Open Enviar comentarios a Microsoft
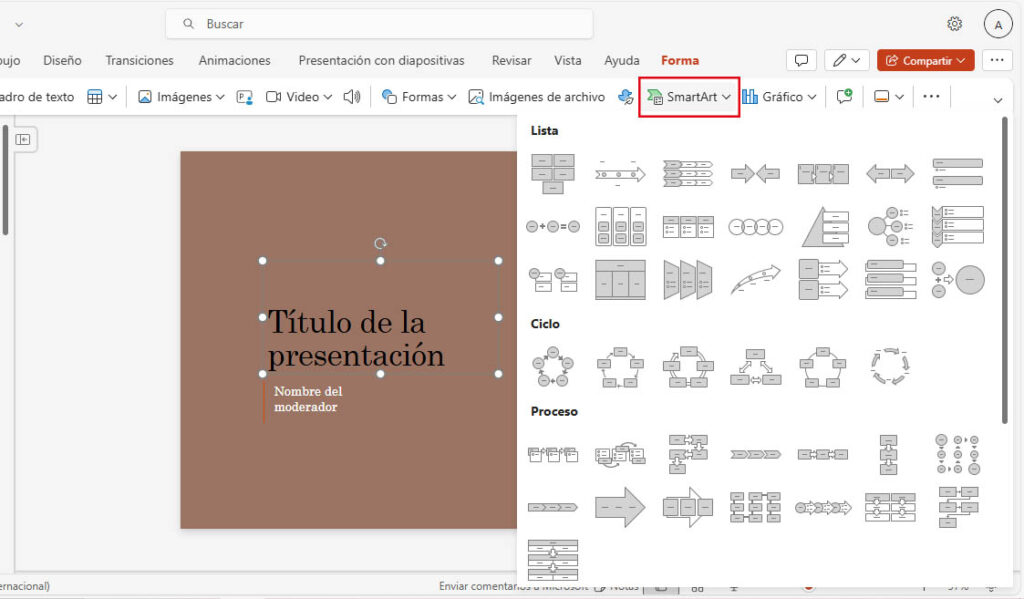1024x599 pixels. (x=515, y=587)
